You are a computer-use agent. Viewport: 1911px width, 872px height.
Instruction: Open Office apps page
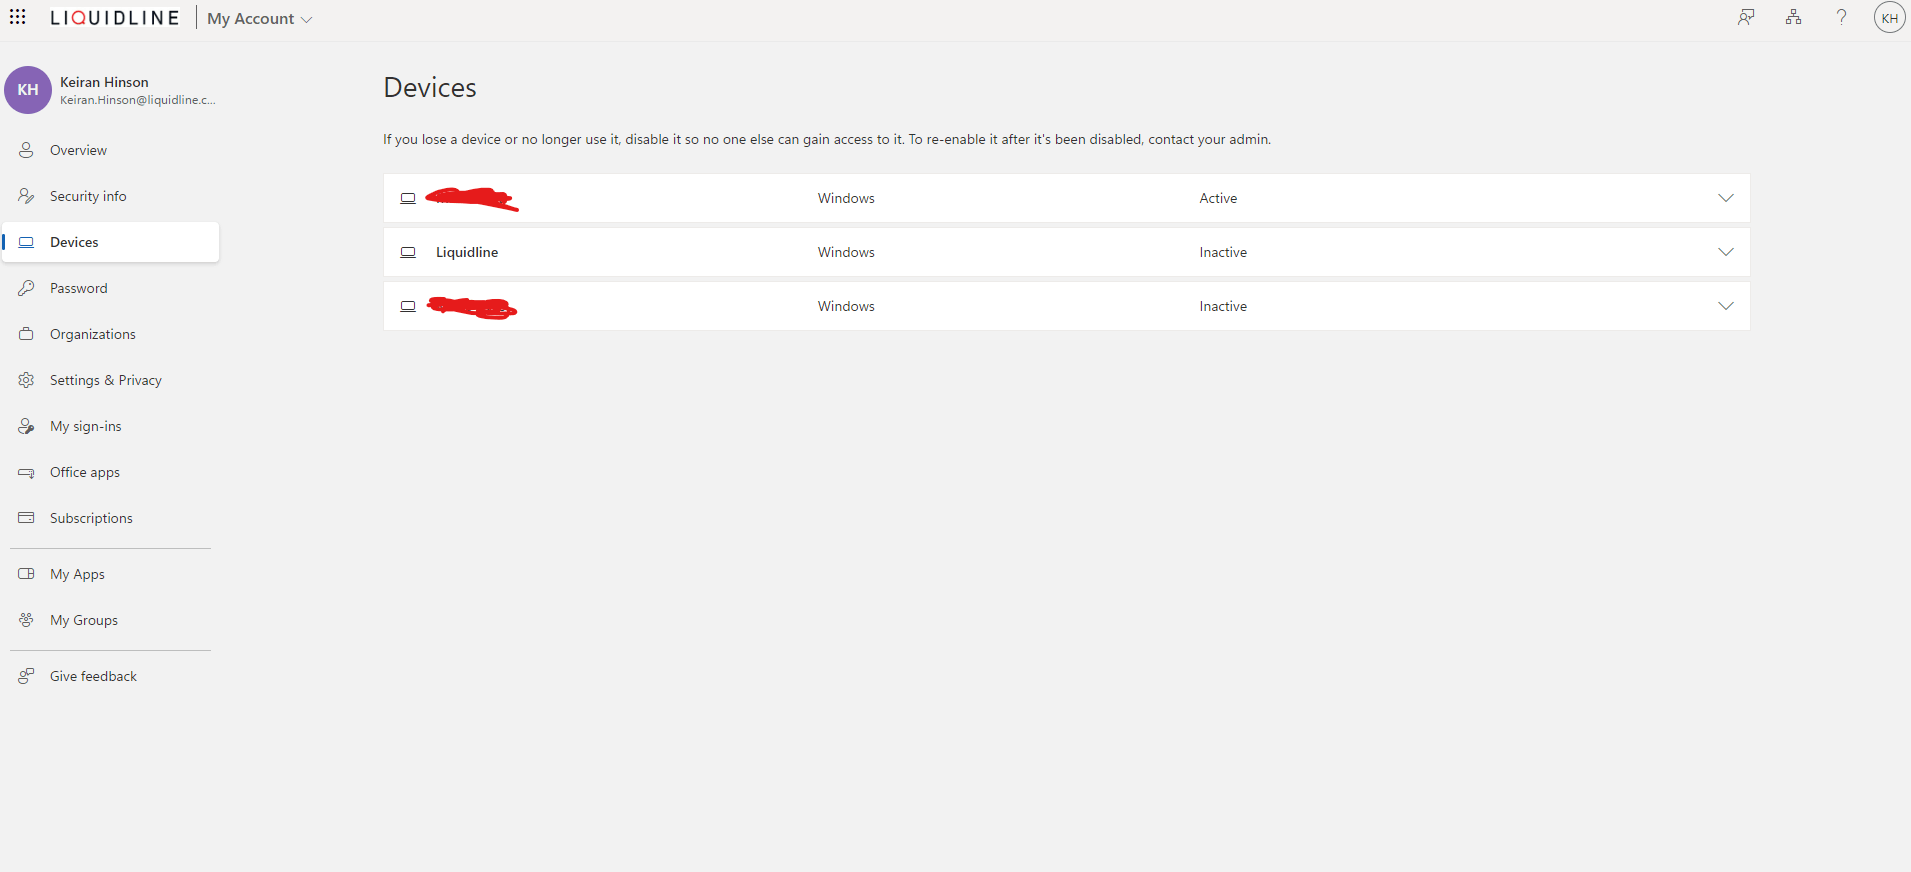pos(110,472)
